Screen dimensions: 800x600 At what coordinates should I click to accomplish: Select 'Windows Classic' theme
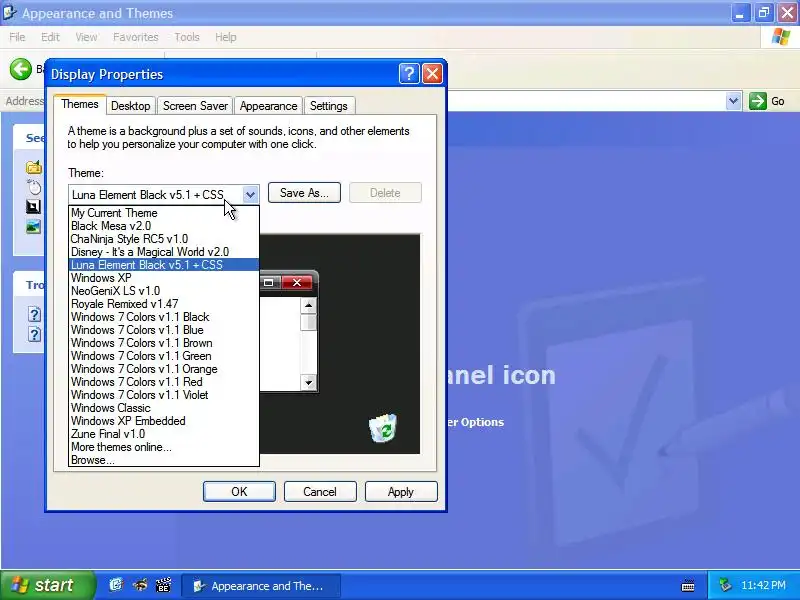tap(164, 408)
